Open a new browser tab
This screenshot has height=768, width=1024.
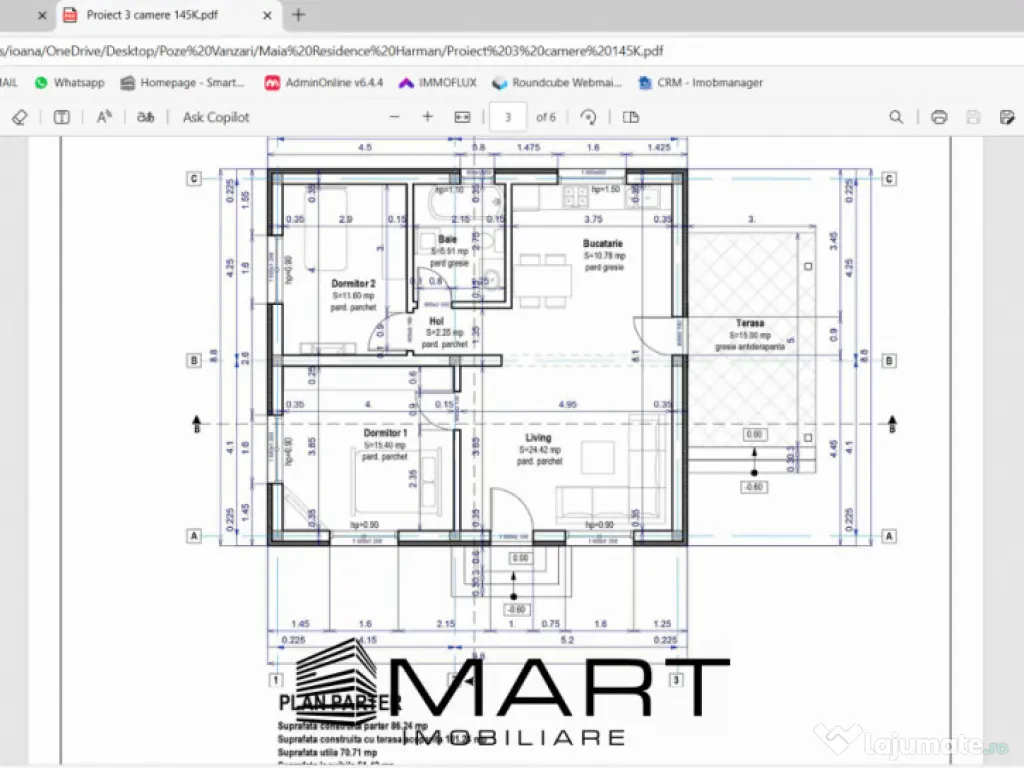pyautogui.click(x=299, y=16)
